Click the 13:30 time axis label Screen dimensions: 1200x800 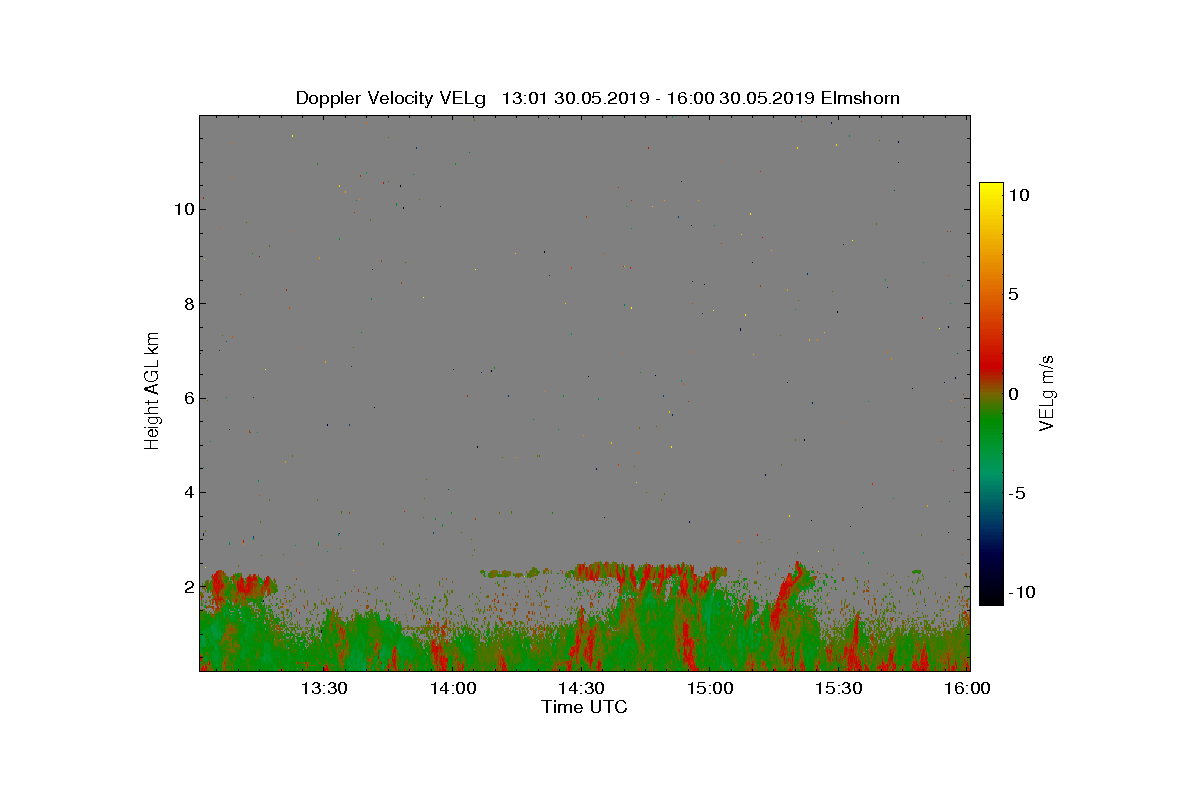(x=324, y=689)
